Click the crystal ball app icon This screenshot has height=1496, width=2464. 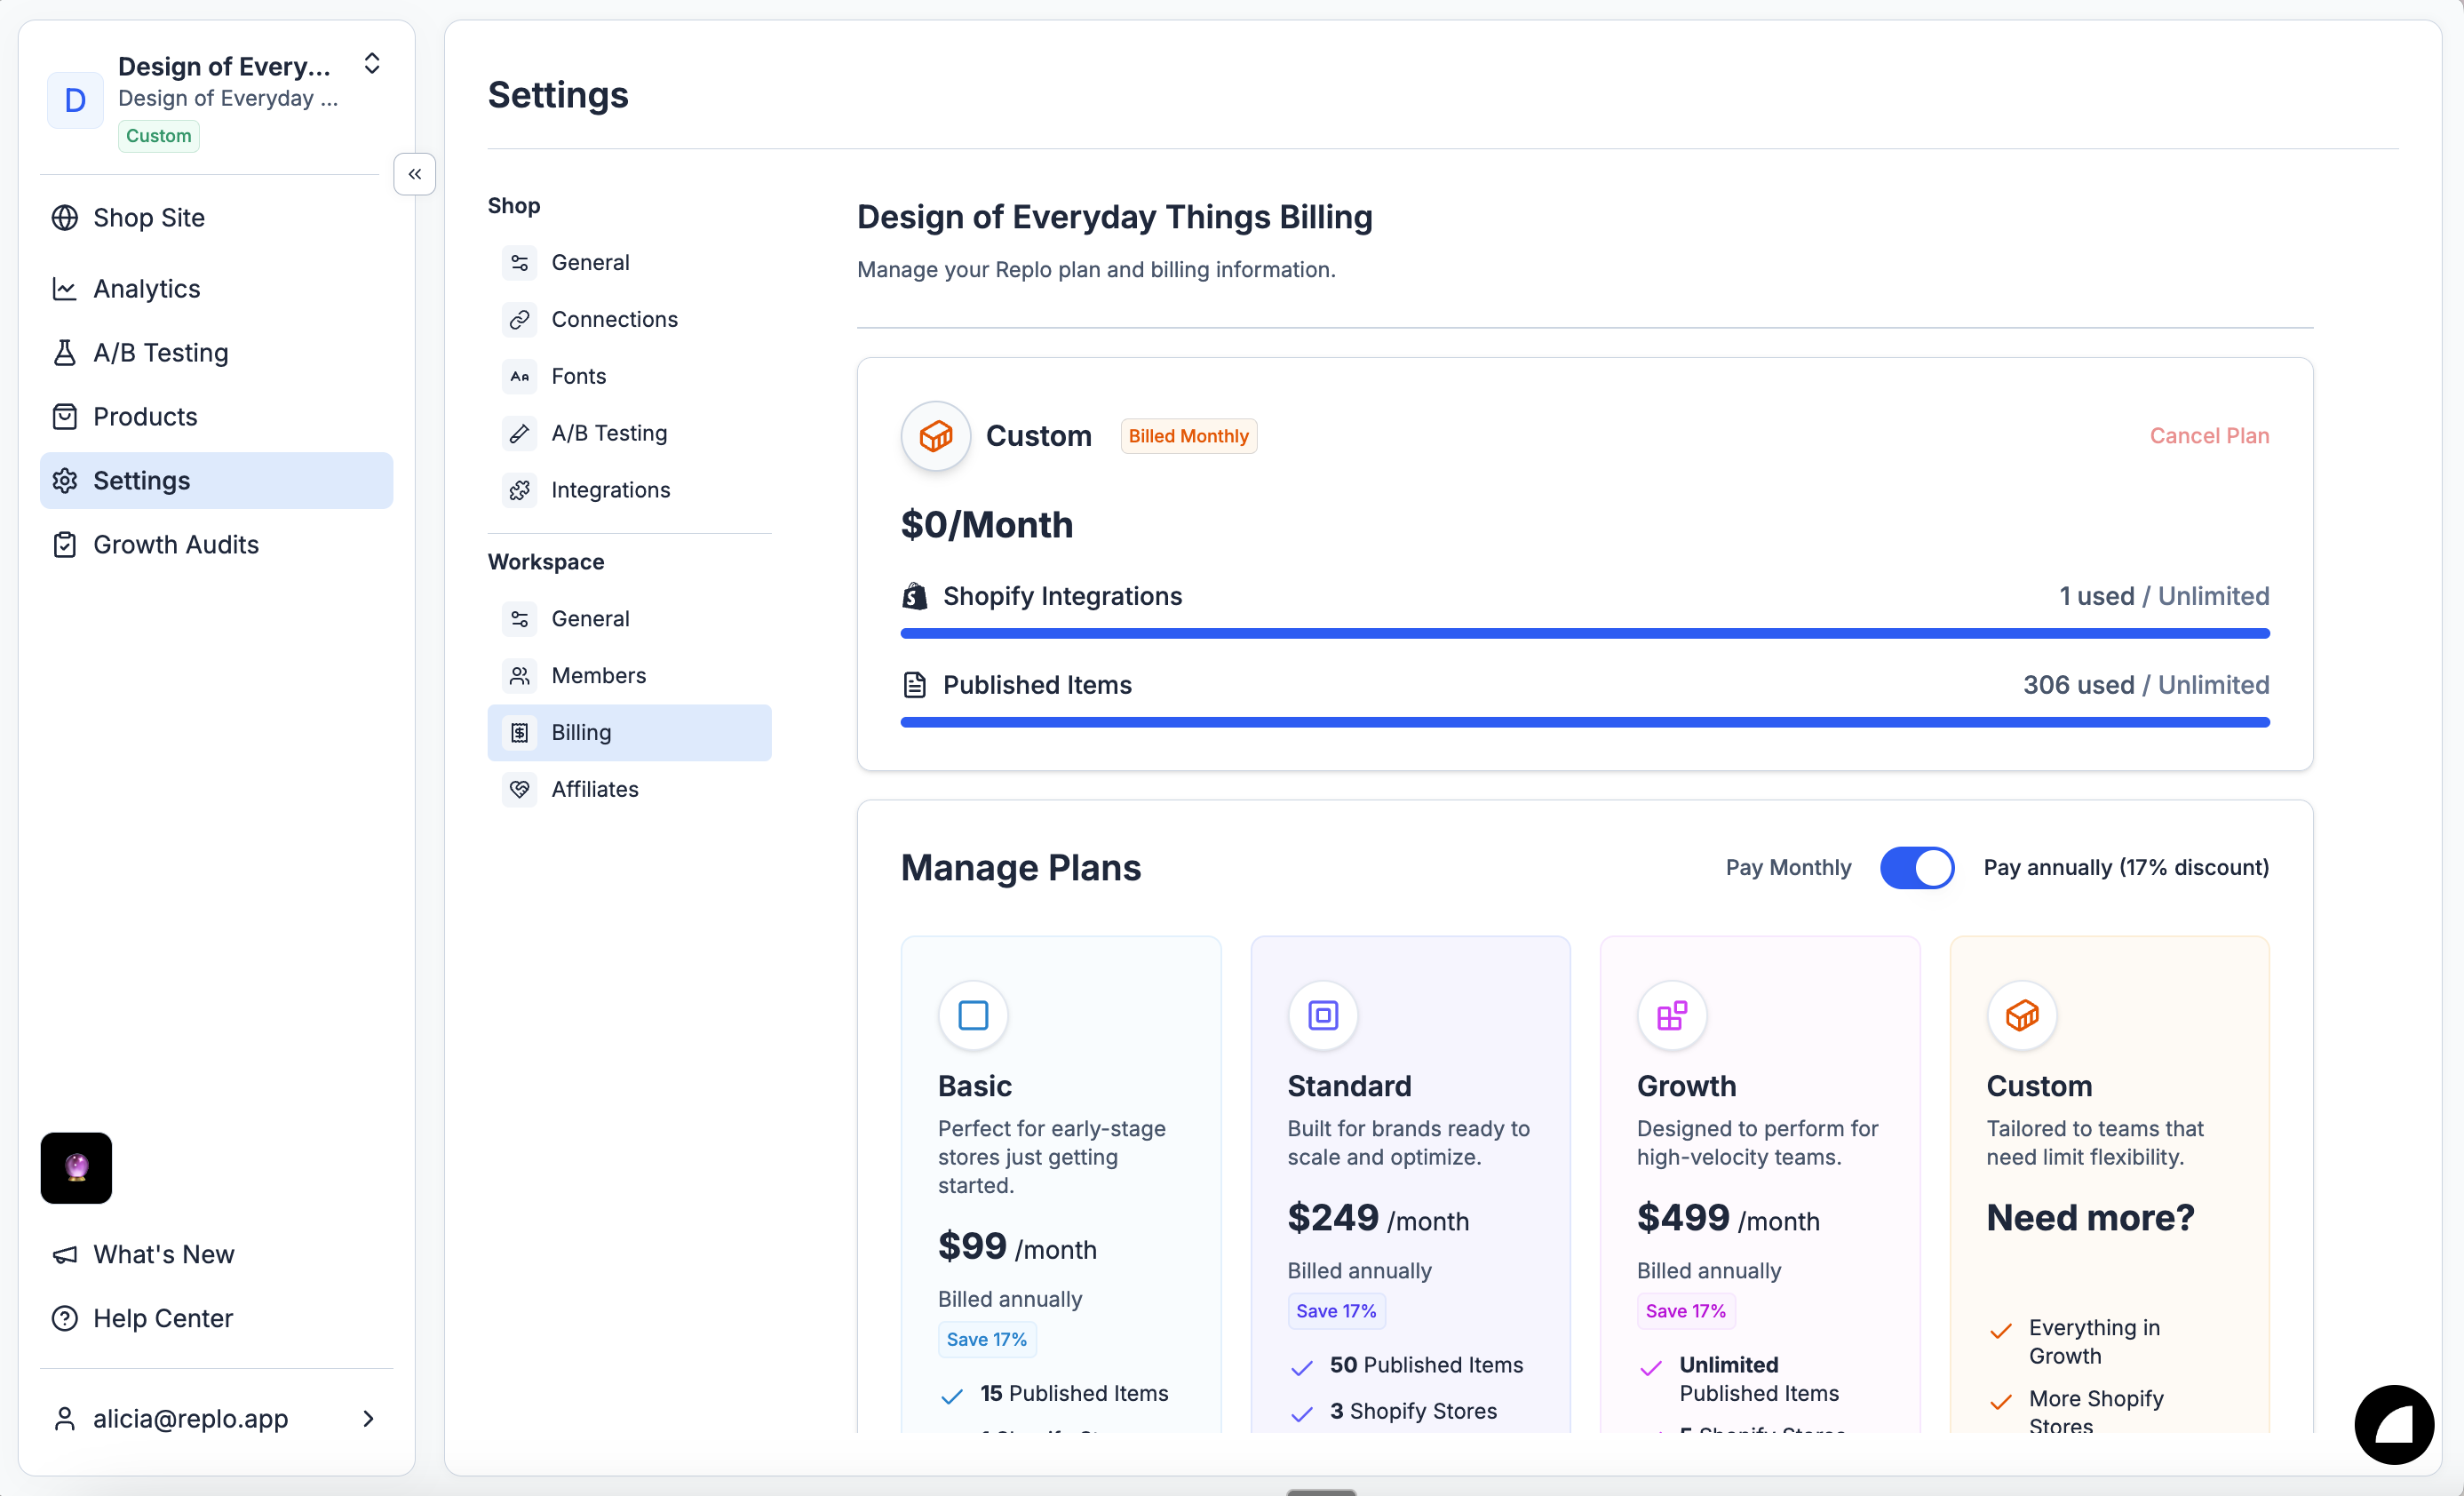[x=76, y=1167]
